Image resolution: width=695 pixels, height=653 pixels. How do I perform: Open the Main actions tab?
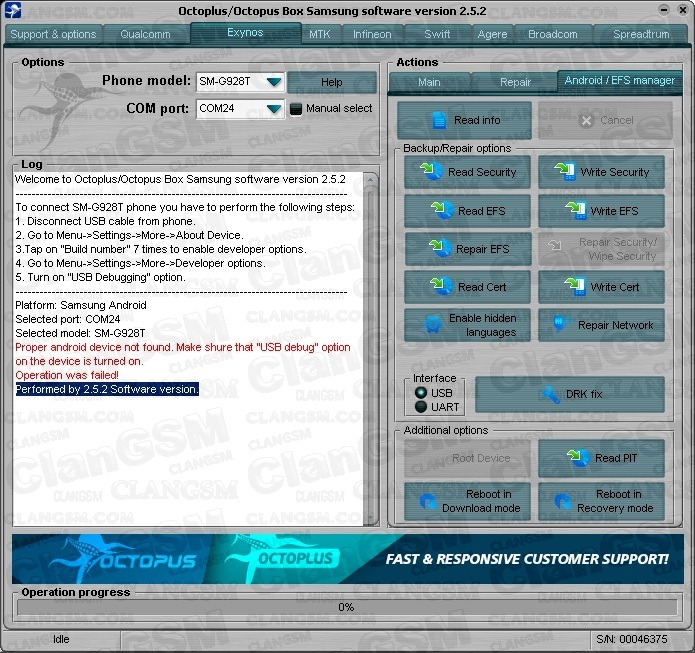point(429,82)
